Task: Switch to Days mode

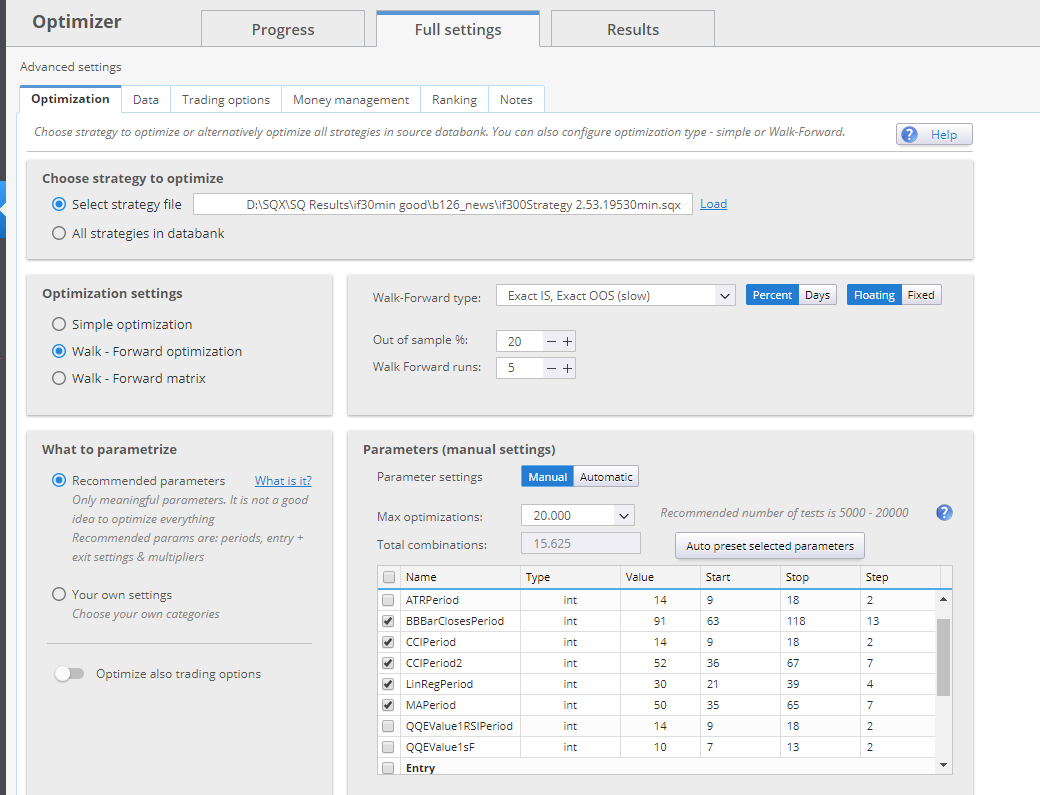Action: (817, 295)
